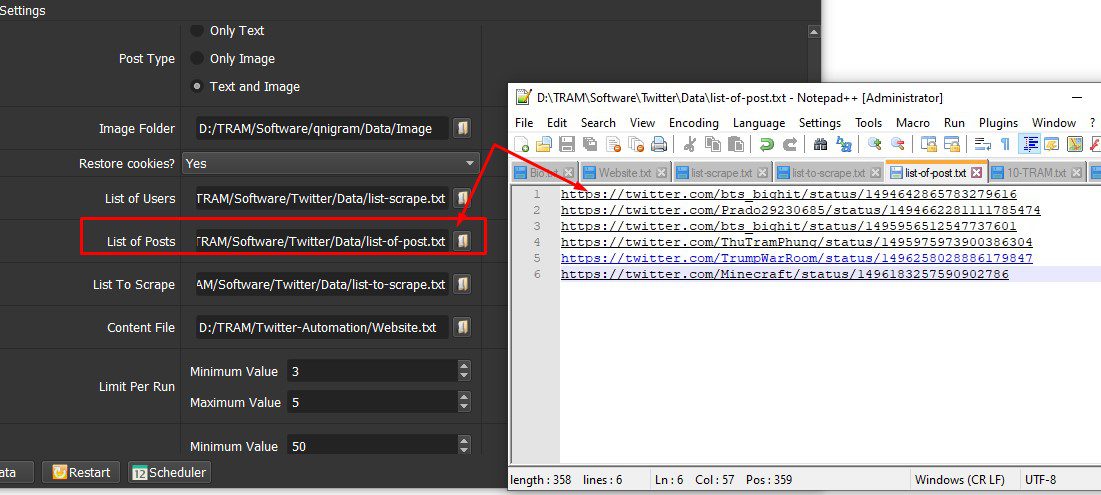Select the Text and Image option
Image resolution: width=1101 pixels, height=495 pixels.
coord(197,87)
